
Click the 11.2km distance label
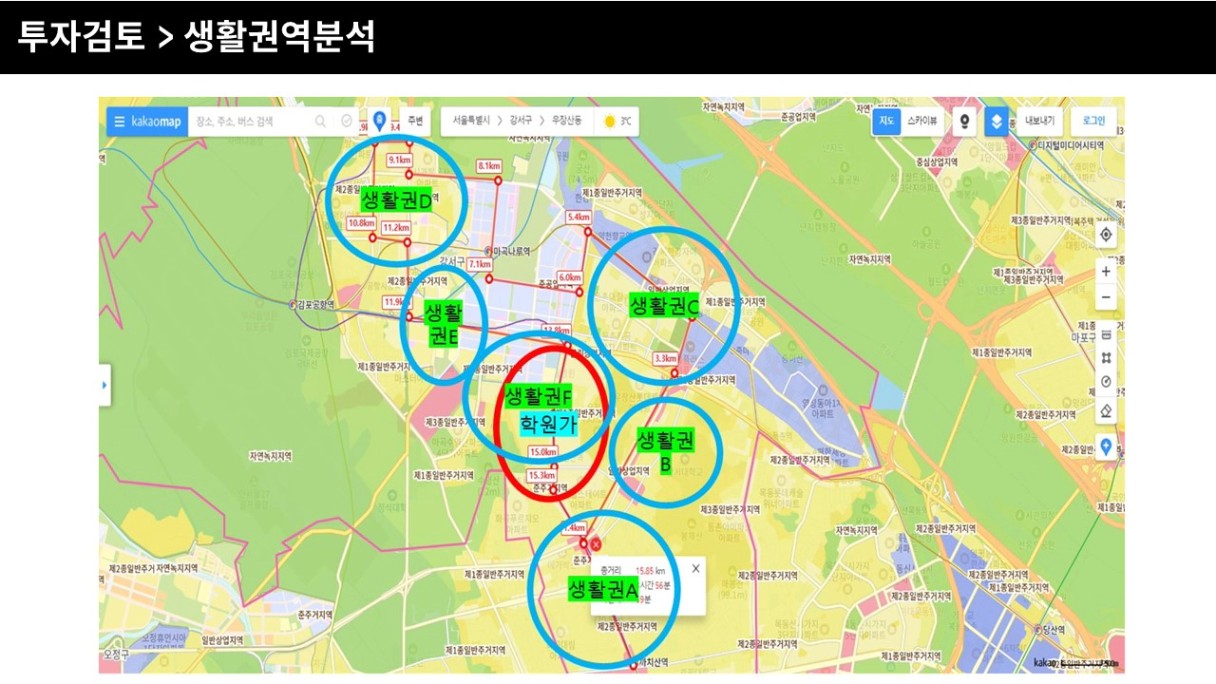(x=396, y=228)
